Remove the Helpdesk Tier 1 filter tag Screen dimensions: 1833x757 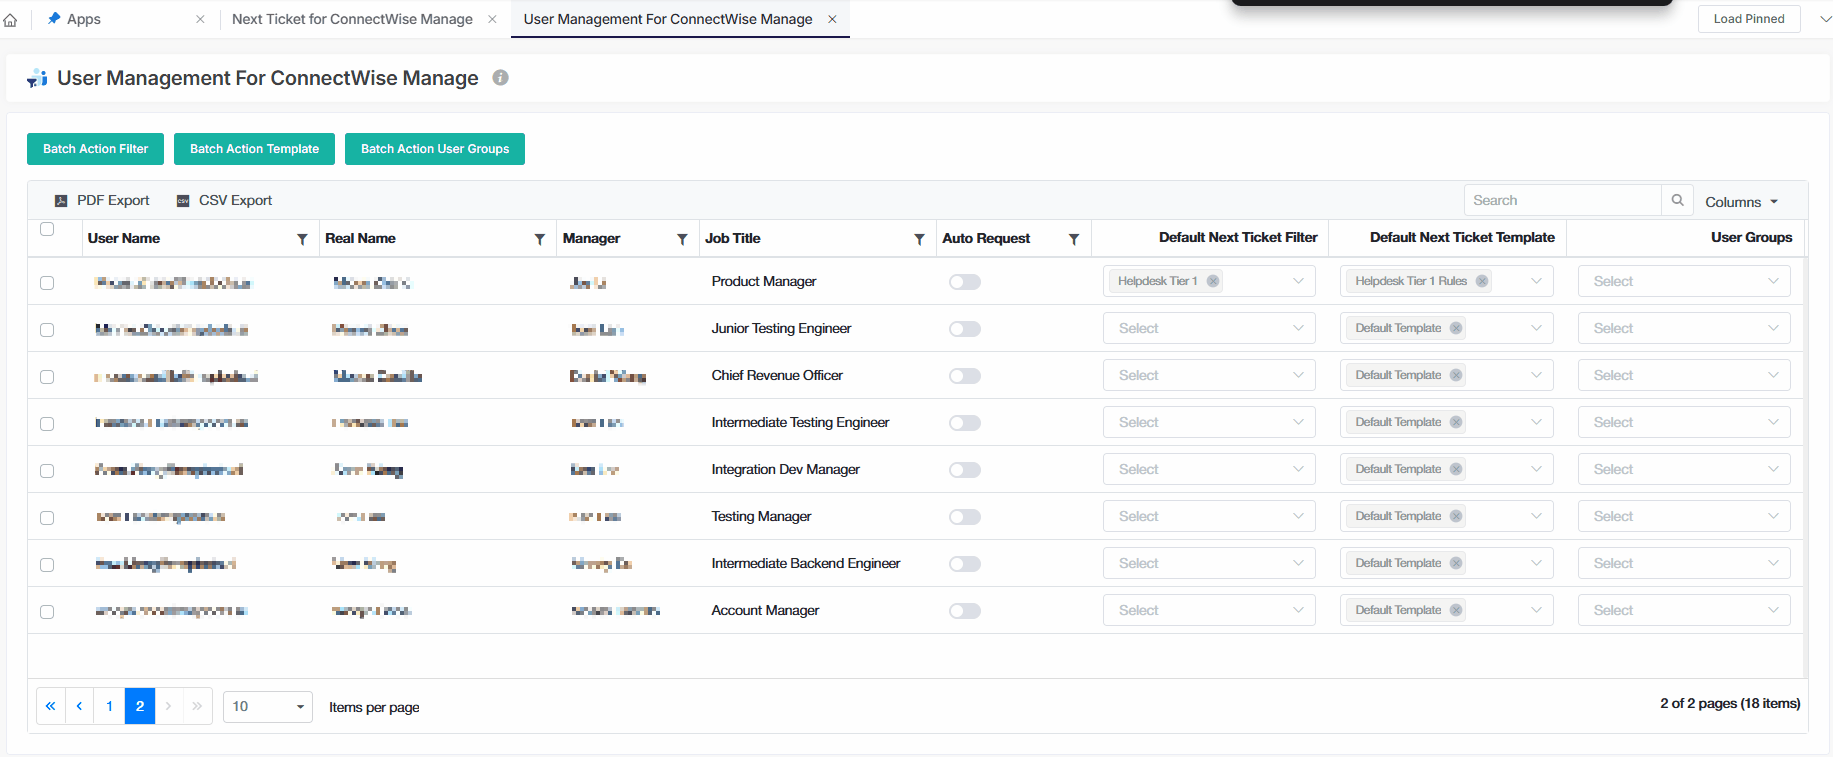[1213, 281]
